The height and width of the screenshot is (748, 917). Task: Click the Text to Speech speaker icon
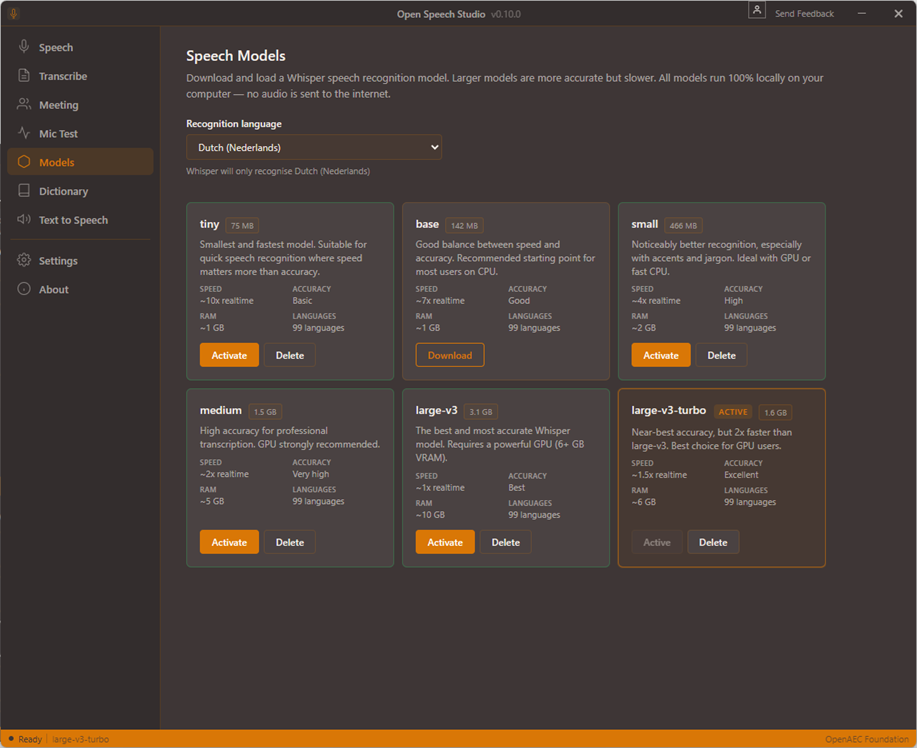[x=23, y=219]
